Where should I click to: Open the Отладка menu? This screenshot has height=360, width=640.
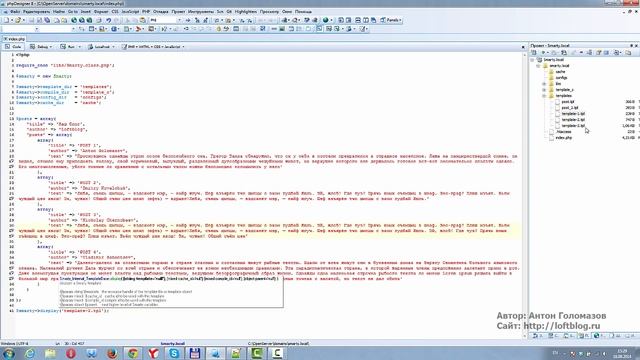tap(161, 12)
